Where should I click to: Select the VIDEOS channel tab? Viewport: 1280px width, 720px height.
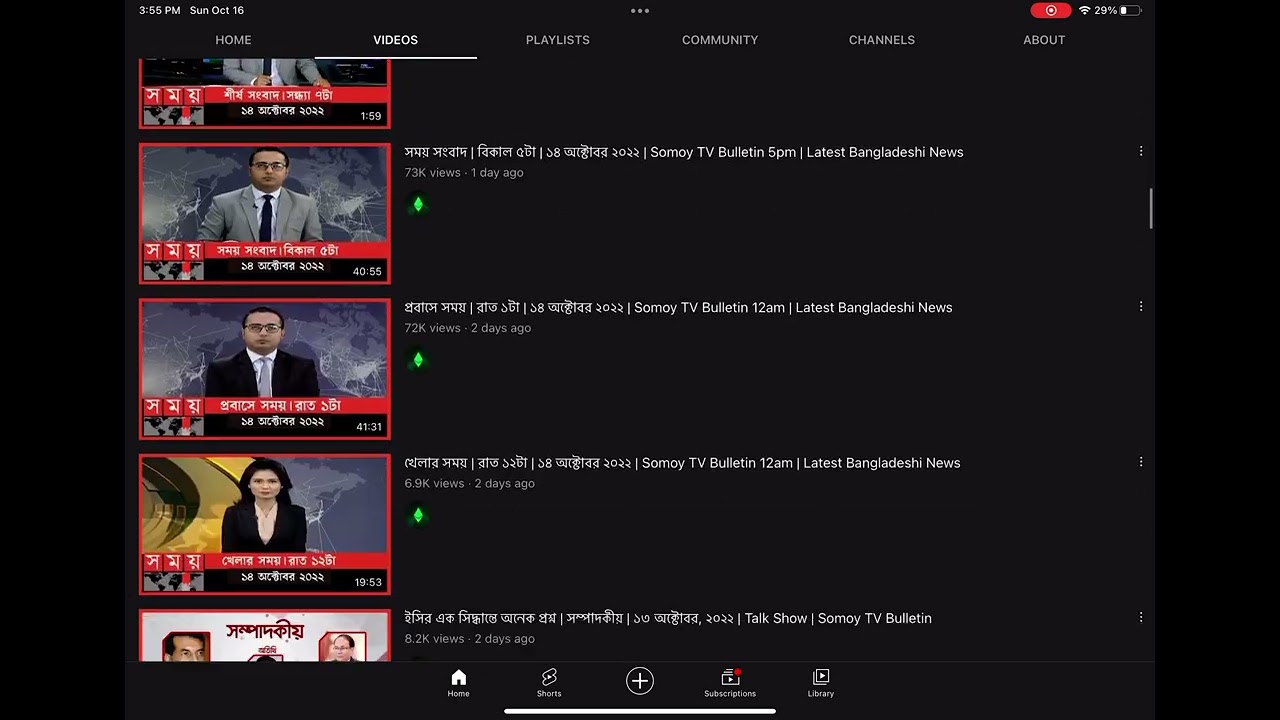pyautogui.click(x=395, y=40)
